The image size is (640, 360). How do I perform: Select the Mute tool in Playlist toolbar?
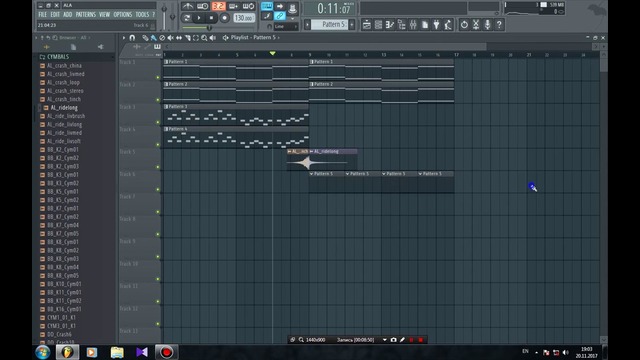point(171,38)
